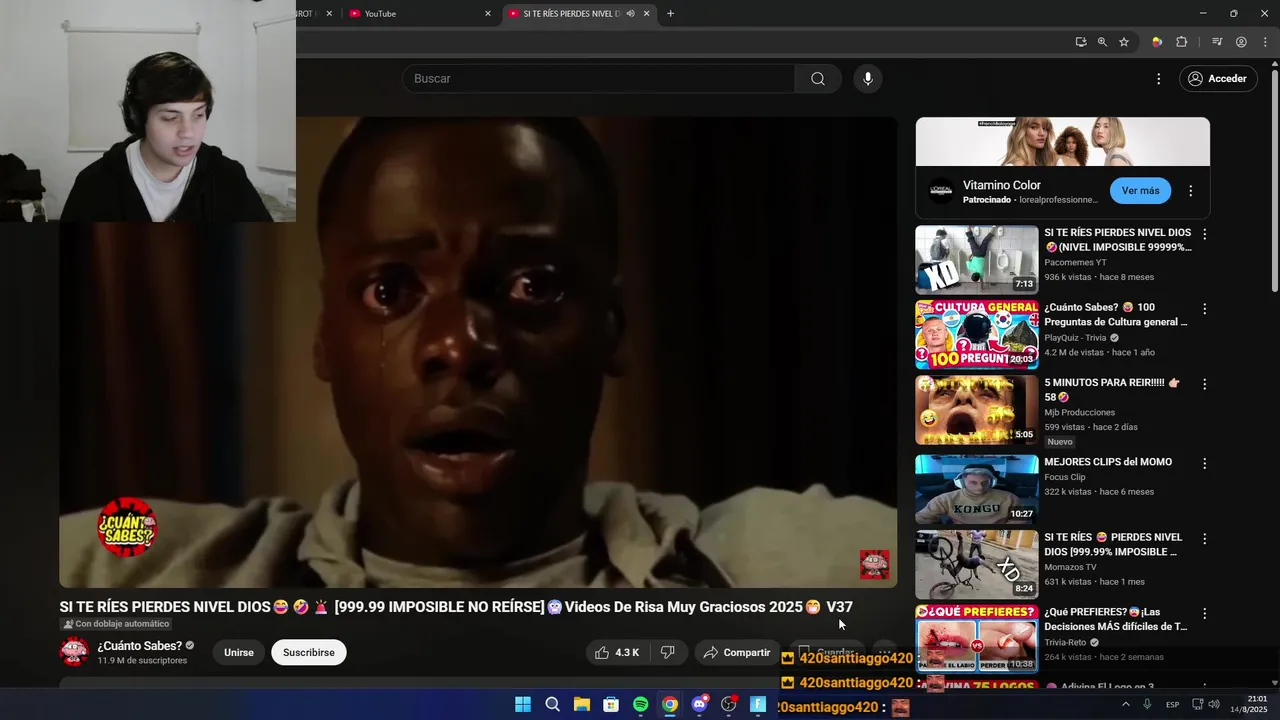
Task: Click the Patrocinado lorealprofessionnel label
Action: point(1031,200)
